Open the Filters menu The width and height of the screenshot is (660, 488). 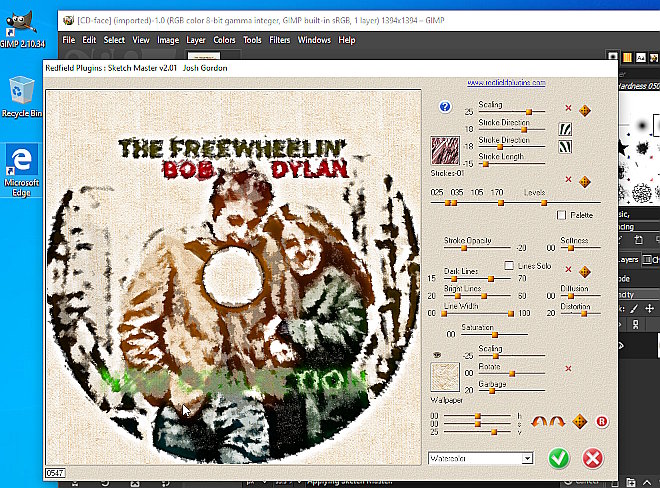click(279, 40)
